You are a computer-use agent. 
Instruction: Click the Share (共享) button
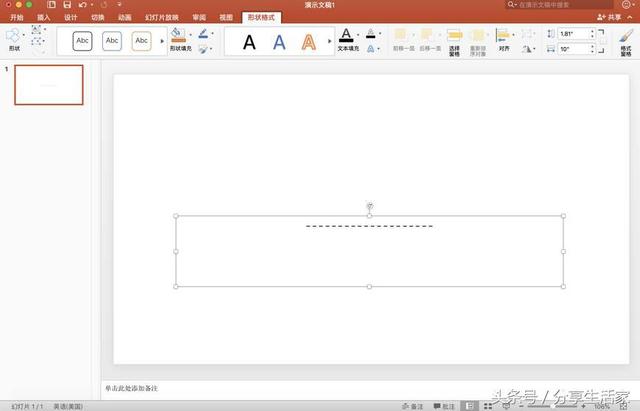(611, 18)
